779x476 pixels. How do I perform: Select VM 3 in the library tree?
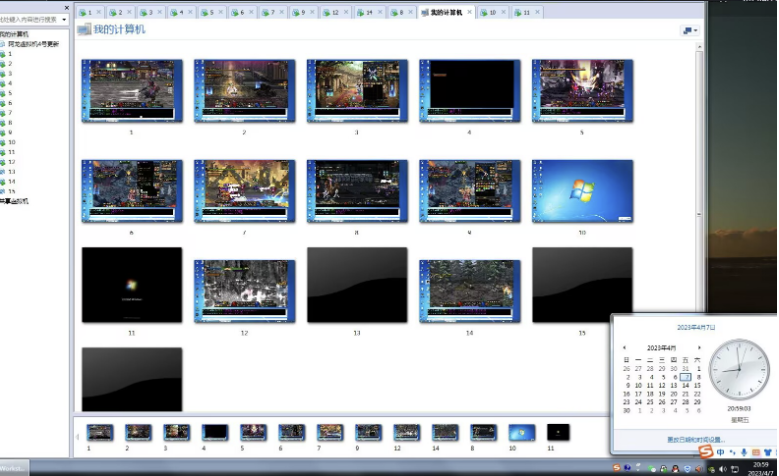[9, 74]
